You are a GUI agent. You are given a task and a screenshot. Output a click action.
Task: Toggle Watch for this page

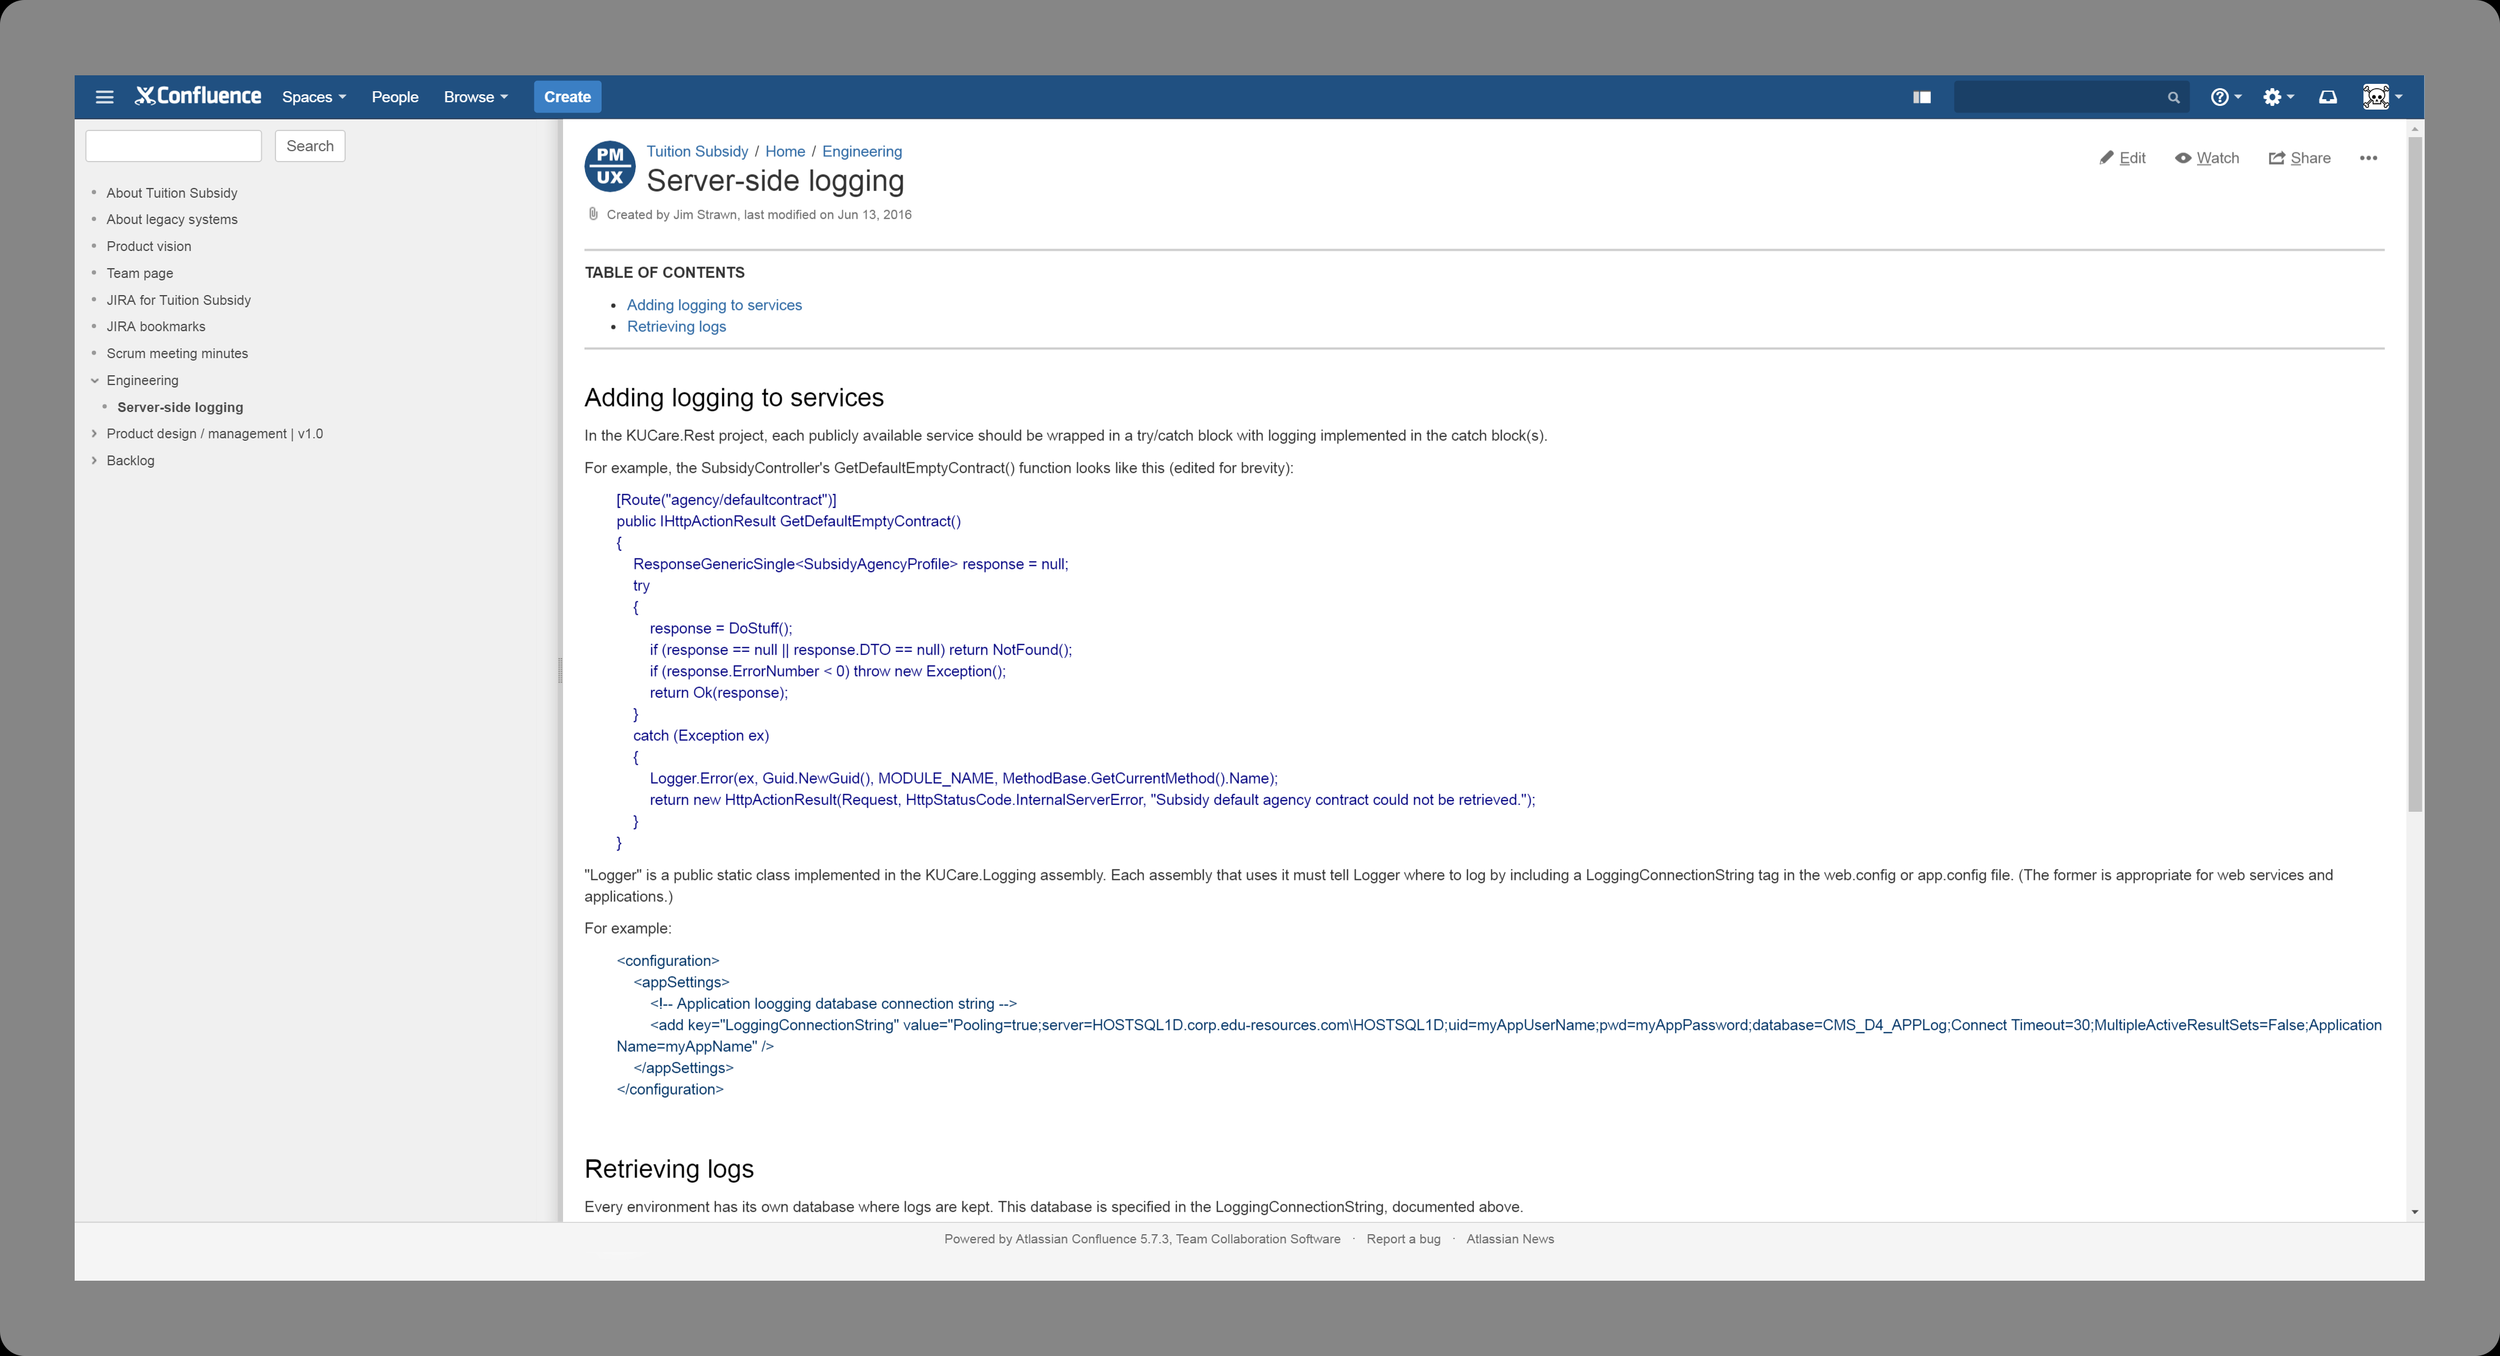point(2207,158)
